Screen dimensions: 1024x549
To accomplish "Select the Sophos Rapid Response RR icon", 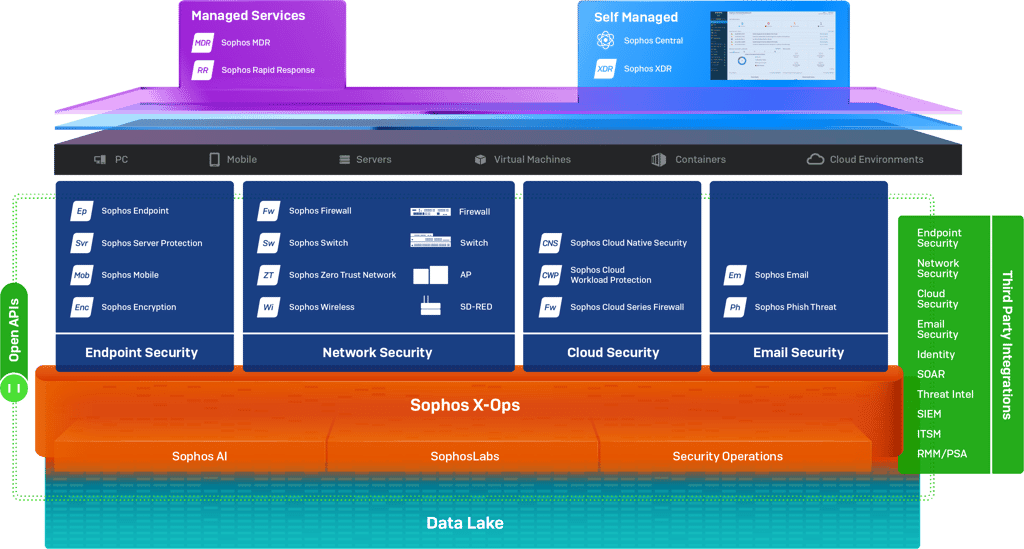I will tap(202, 70).
